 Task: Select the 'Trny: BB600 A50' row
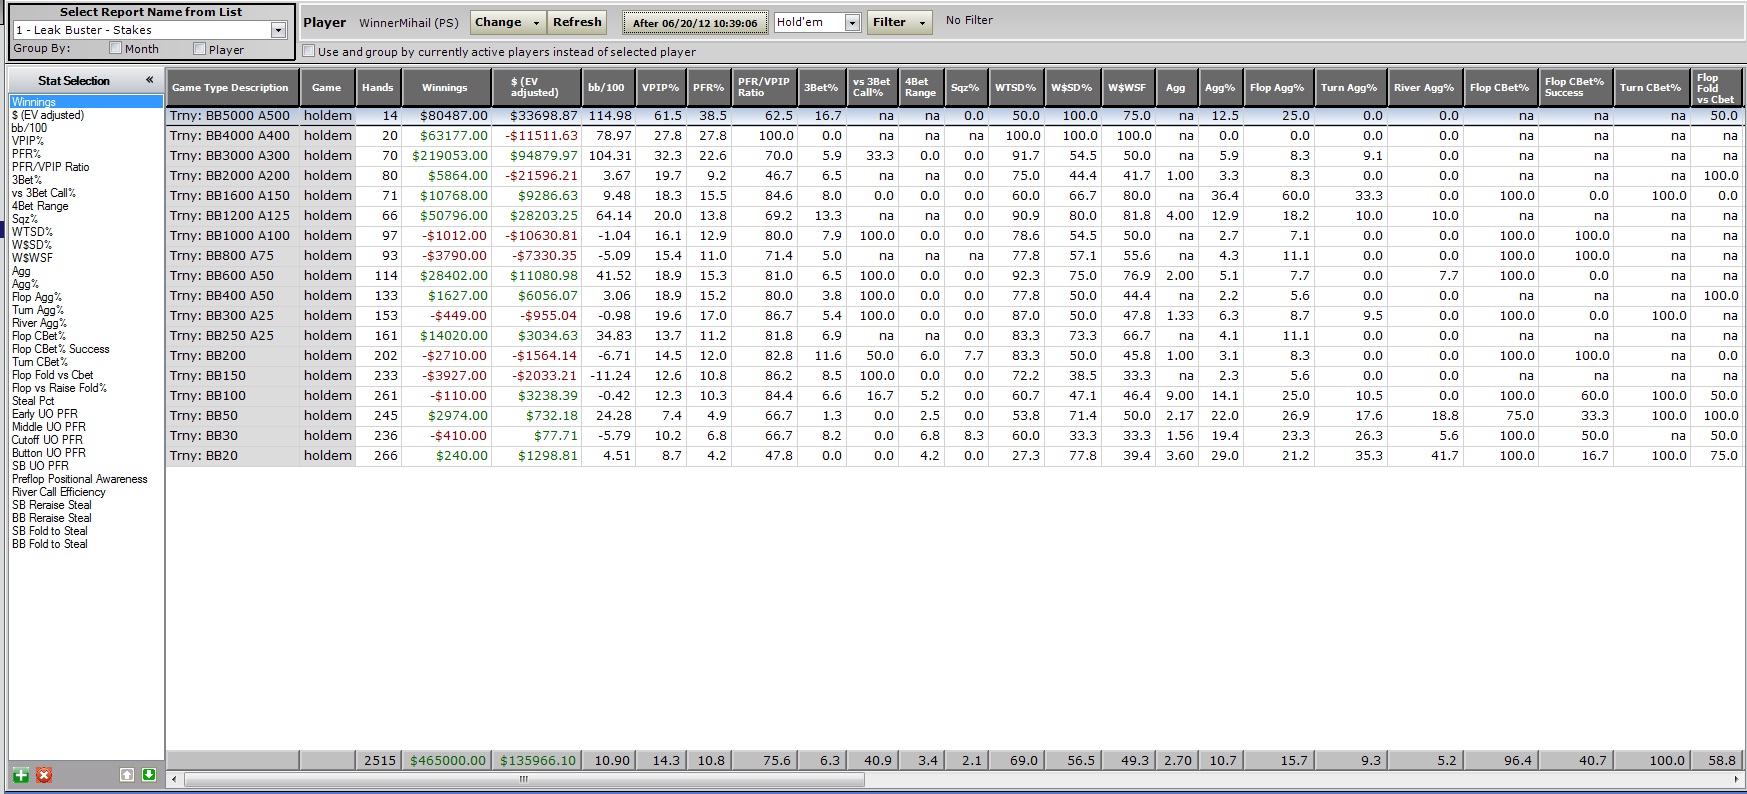(x=955, y=276)
